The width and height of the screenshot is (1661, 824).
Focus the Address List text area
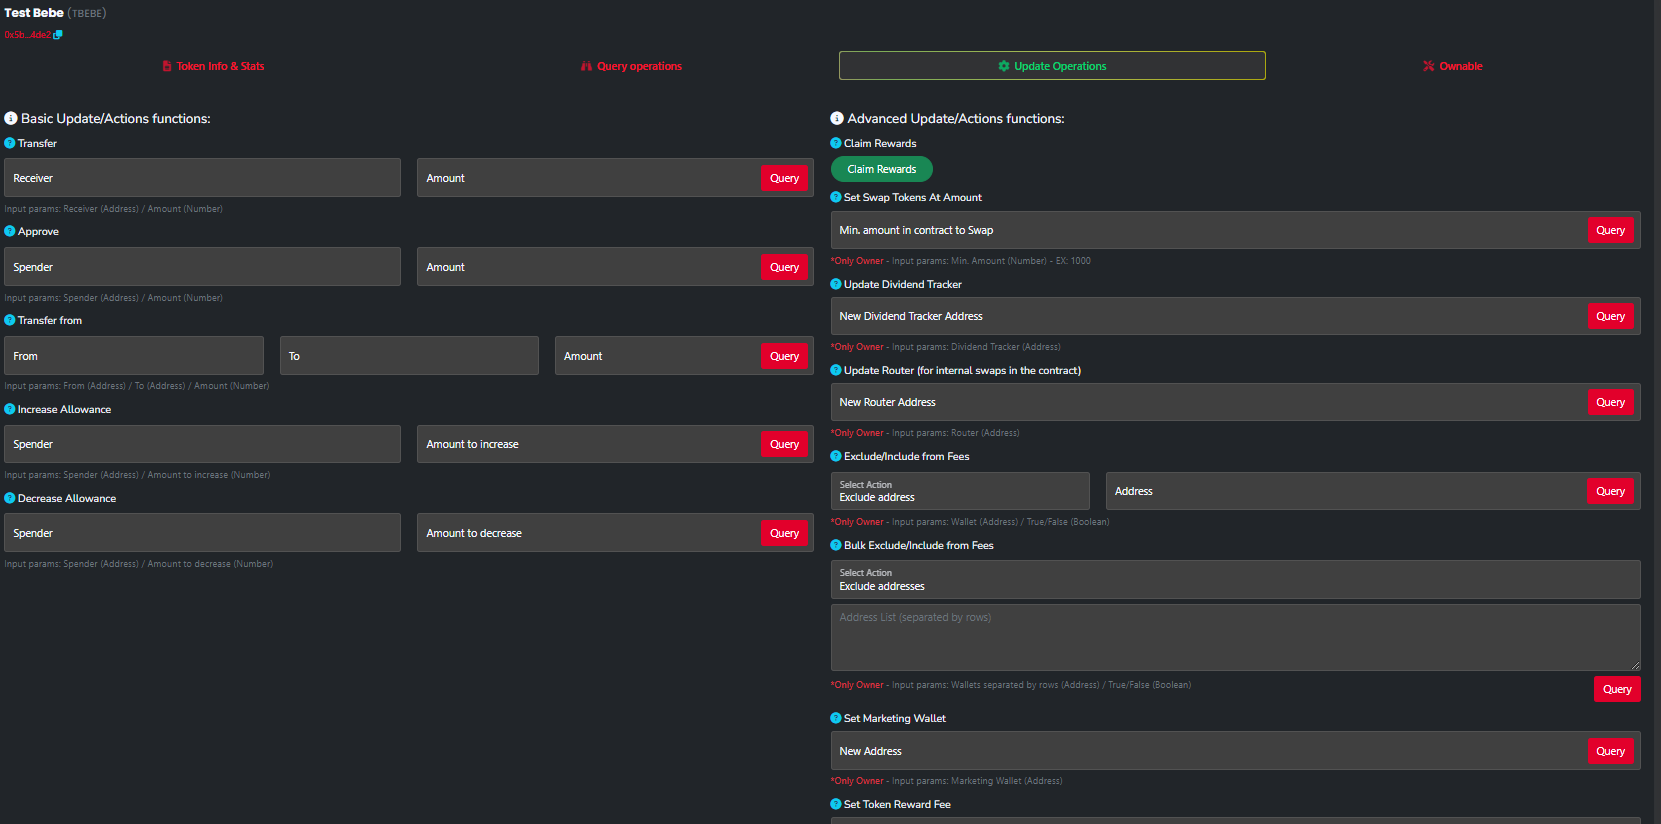[x=1234, y=637]
